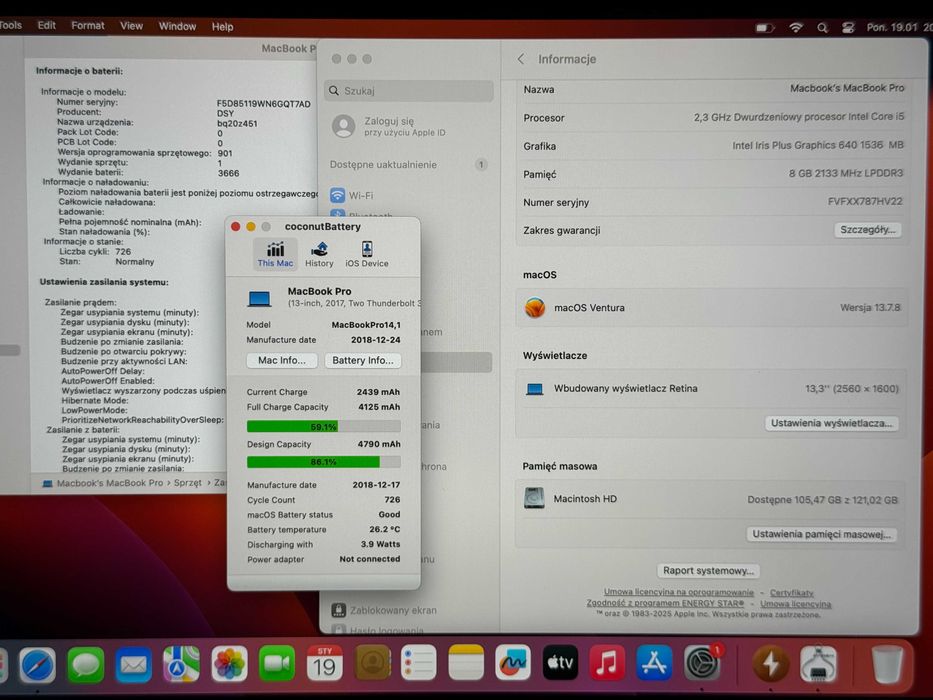Open Maps from the Dock

(181, 663)
